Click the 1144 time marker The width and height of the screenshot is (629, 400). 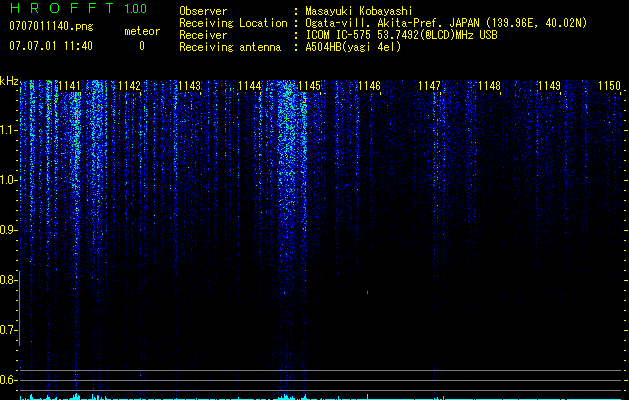coord(250,86)
